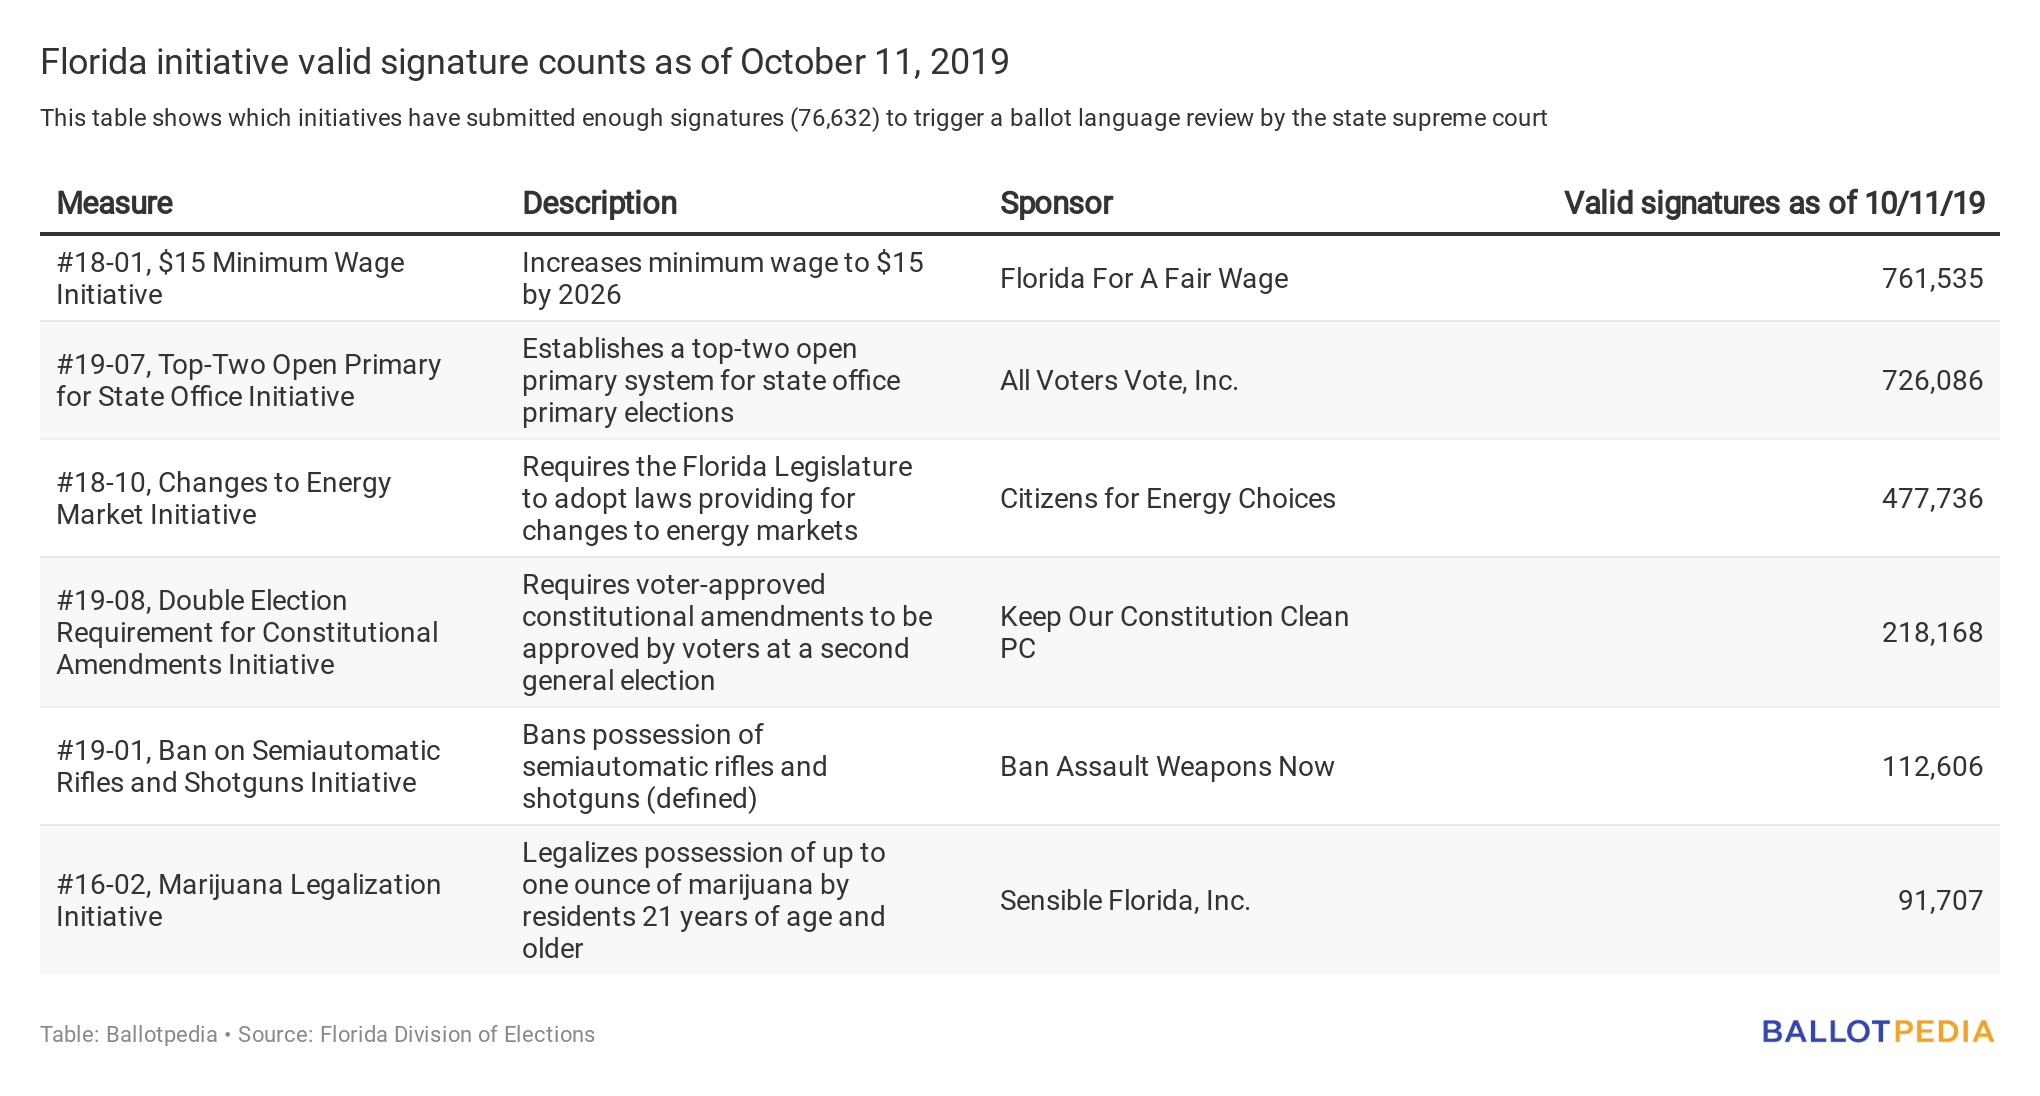Click the 91,707 signature count
The image size is (2040, 1096).
[1940, 900]
